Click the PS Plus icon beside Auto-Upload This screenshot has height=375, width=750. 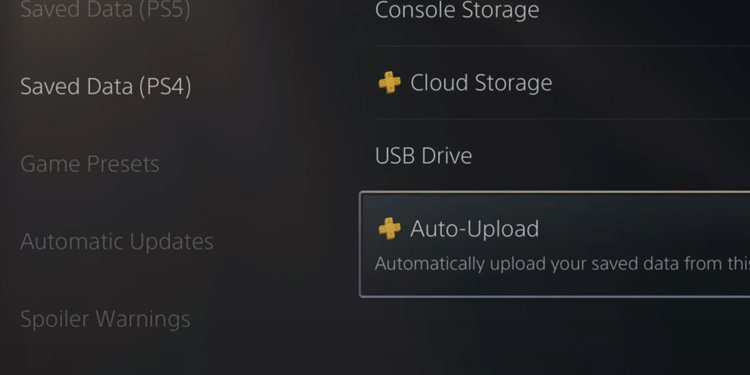tap(390, 229)
